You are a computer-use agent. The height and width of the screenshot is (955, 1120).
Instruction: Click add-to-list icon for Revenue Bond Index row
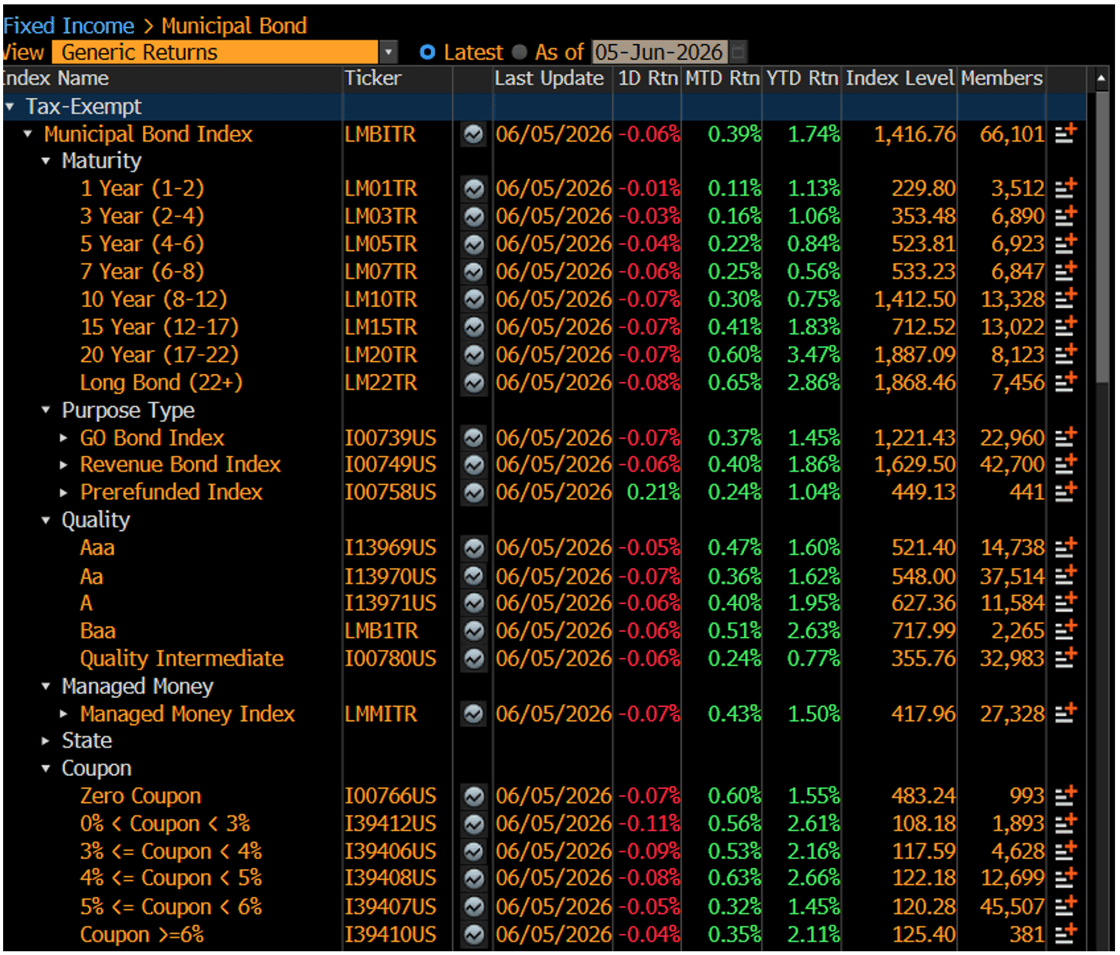click(1066, 464)
